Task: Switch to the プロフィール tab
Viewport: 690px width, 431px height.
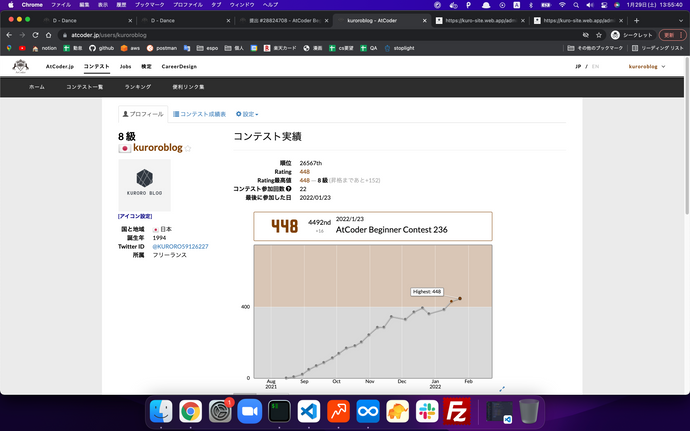Action: click(143, 114)
